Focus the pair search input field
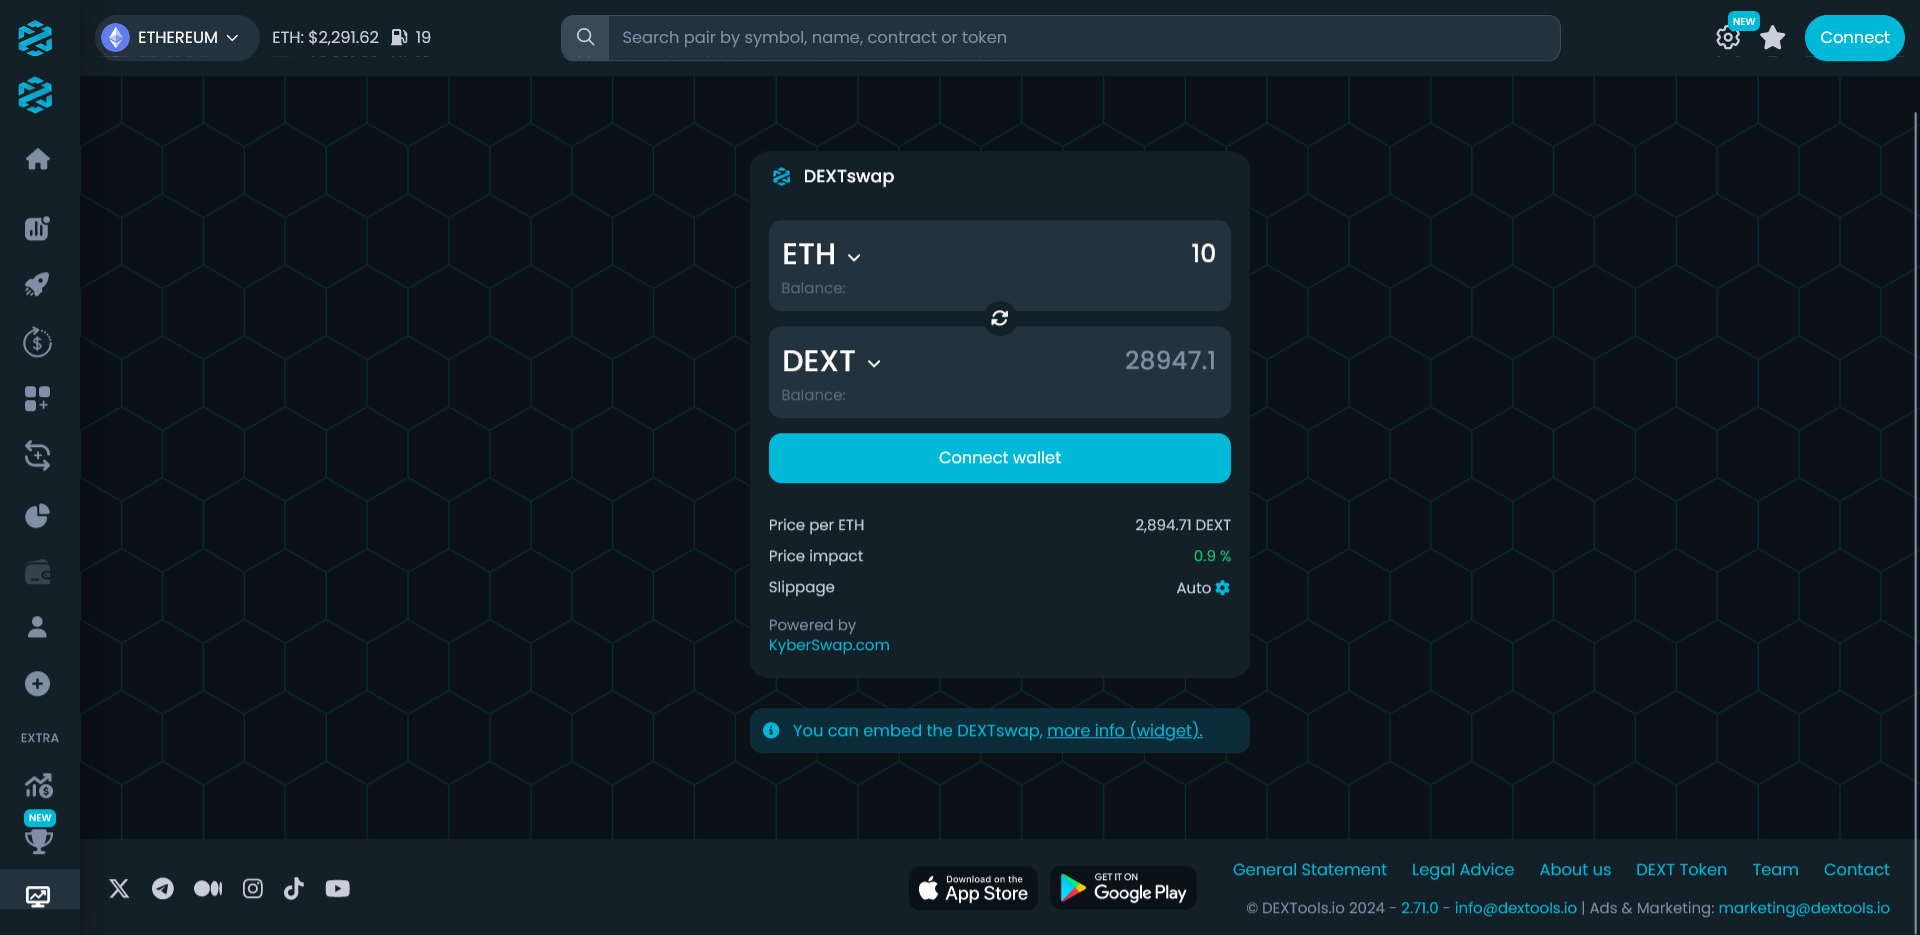This screenshot has width=1920, height=935. coord(1084,38)
